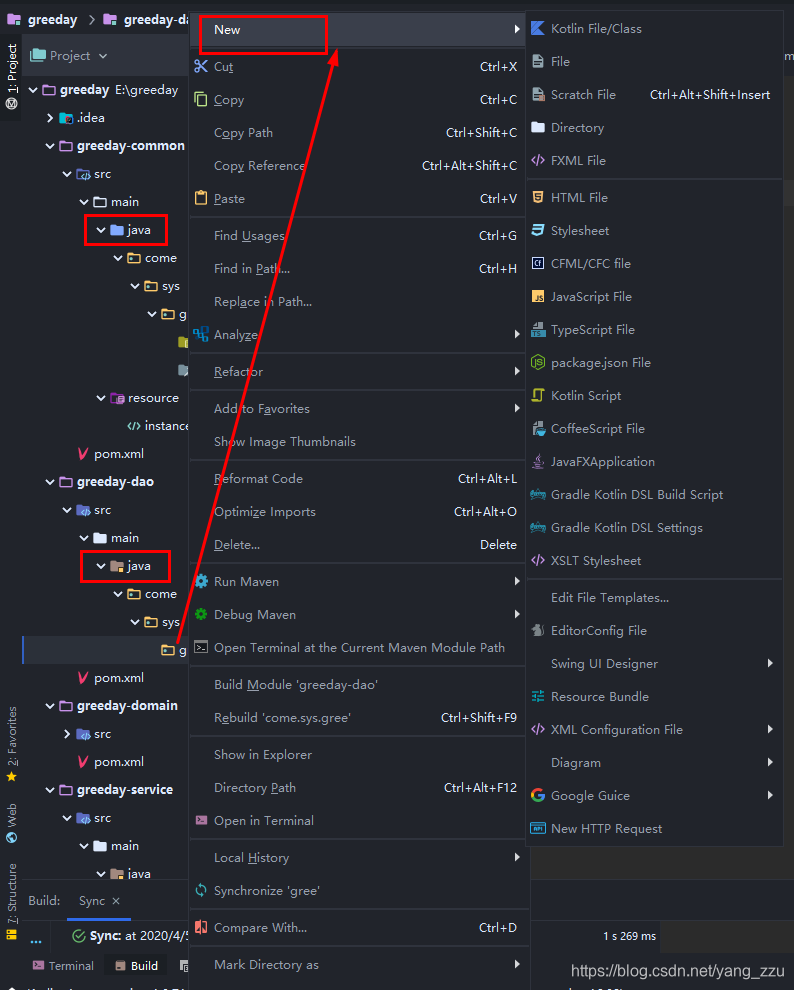
Task: Choose Local History submenu
Action: click(358, 857)
